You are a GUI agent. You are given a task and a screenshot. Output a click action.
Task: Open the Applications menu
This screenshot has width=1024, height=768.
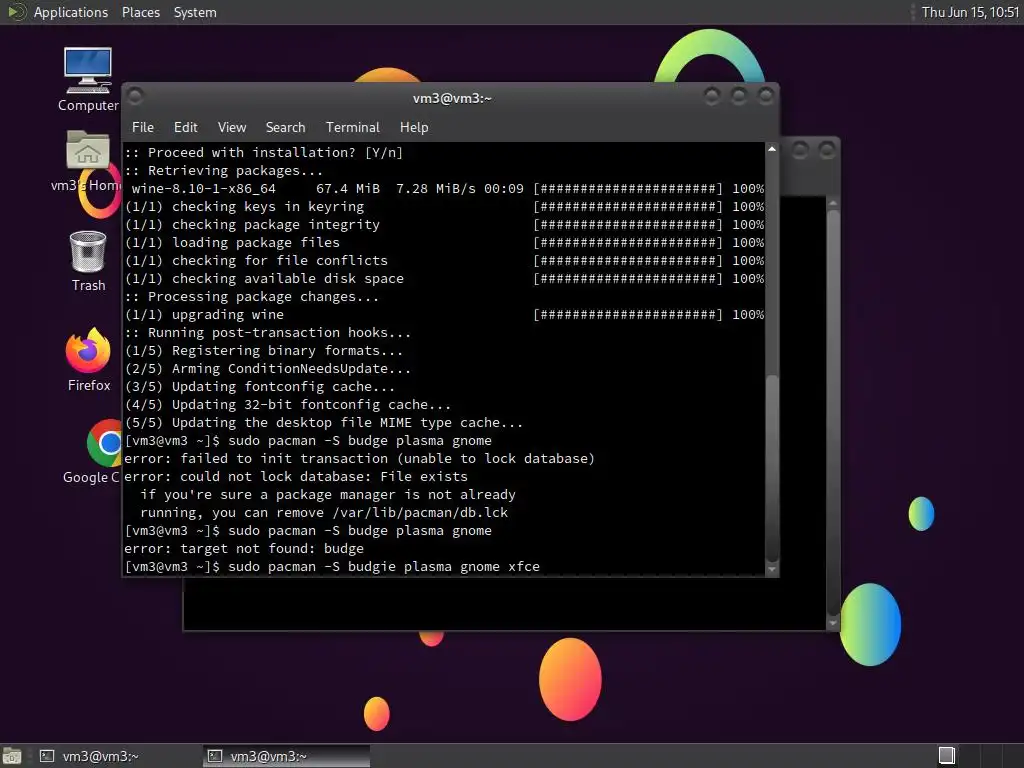pyautogui.click(x=71, y=12)
